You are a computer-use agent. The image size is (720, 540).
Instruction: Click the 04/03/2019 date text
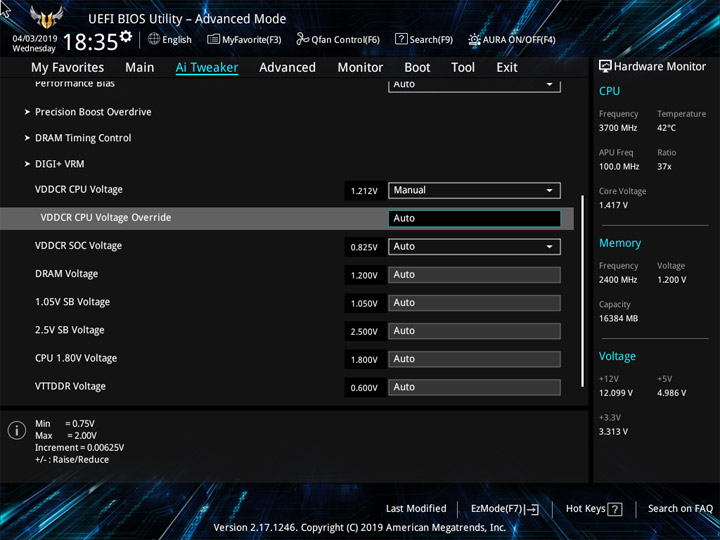point(35,39)
